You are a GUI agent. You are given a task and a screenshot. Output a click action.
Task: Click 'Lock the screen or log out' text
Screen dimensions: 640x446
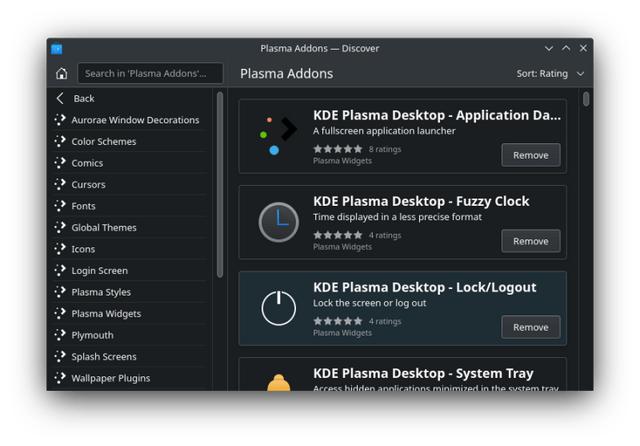[x=369, y=303]
